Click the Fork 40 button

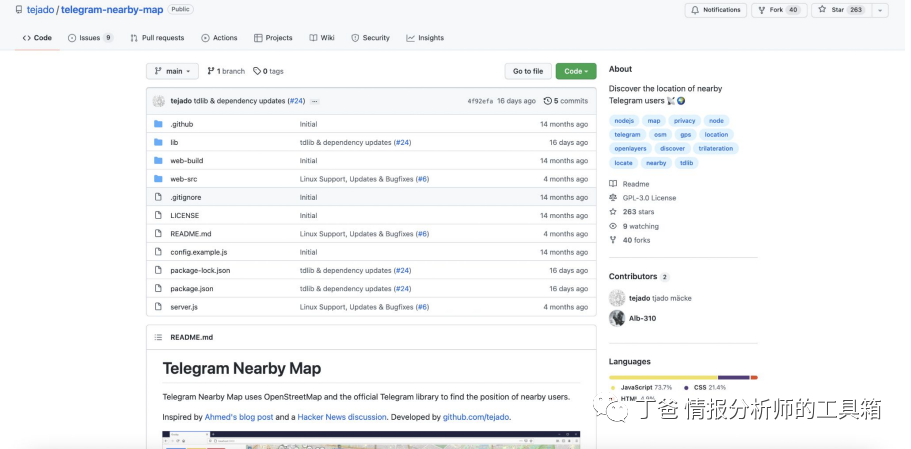[779, 10]
